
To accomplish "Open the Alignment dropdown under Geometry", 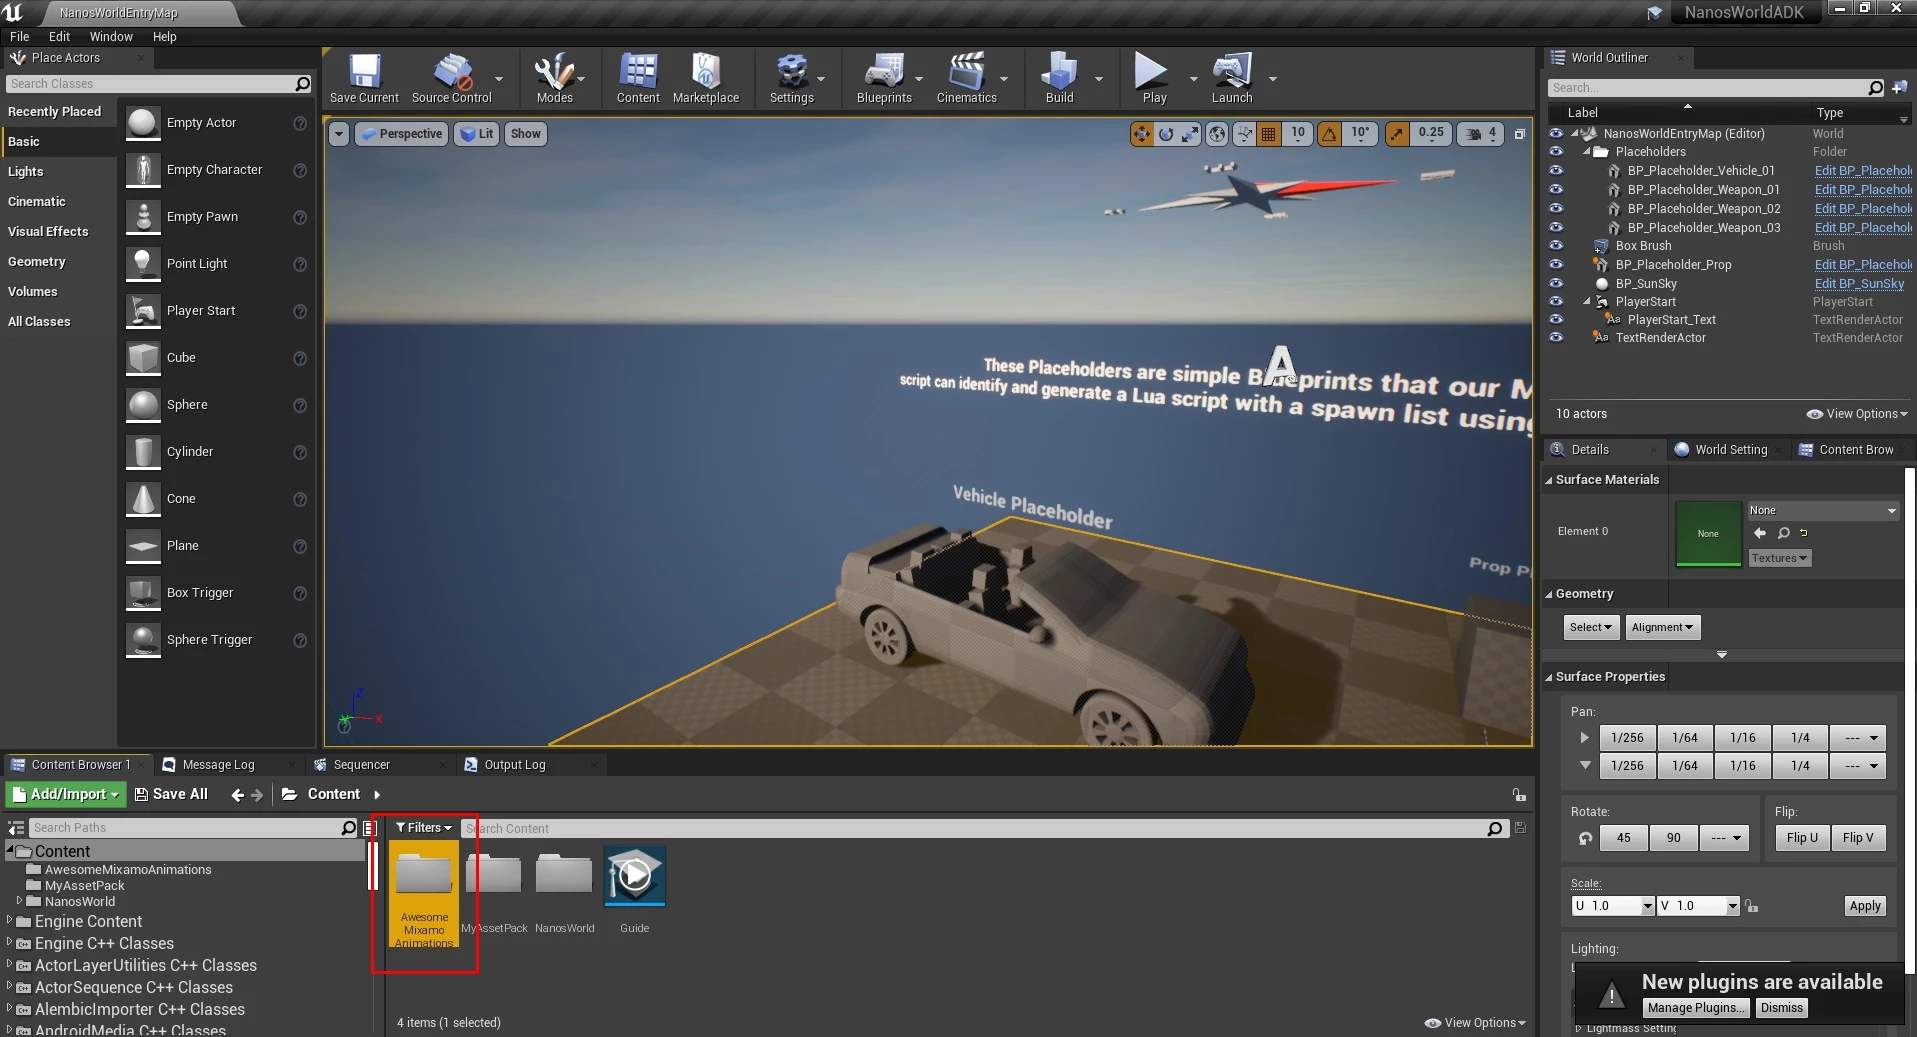I will [x=1662, y=628].
